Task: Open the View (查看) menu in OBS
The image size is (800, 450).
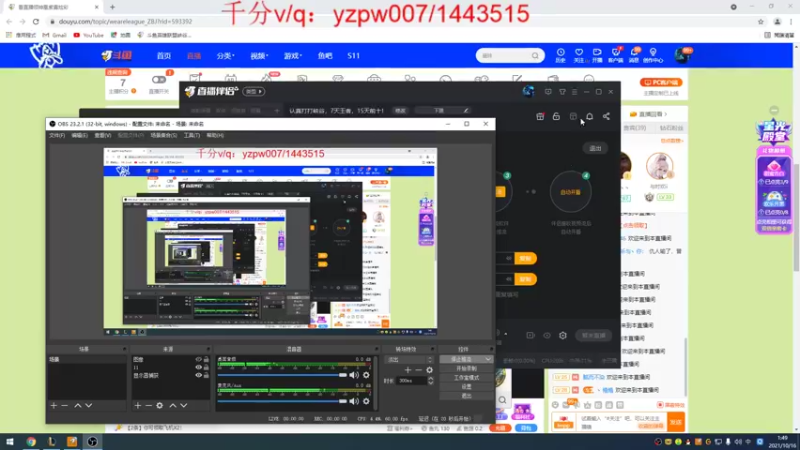Action: pos(102,135)
